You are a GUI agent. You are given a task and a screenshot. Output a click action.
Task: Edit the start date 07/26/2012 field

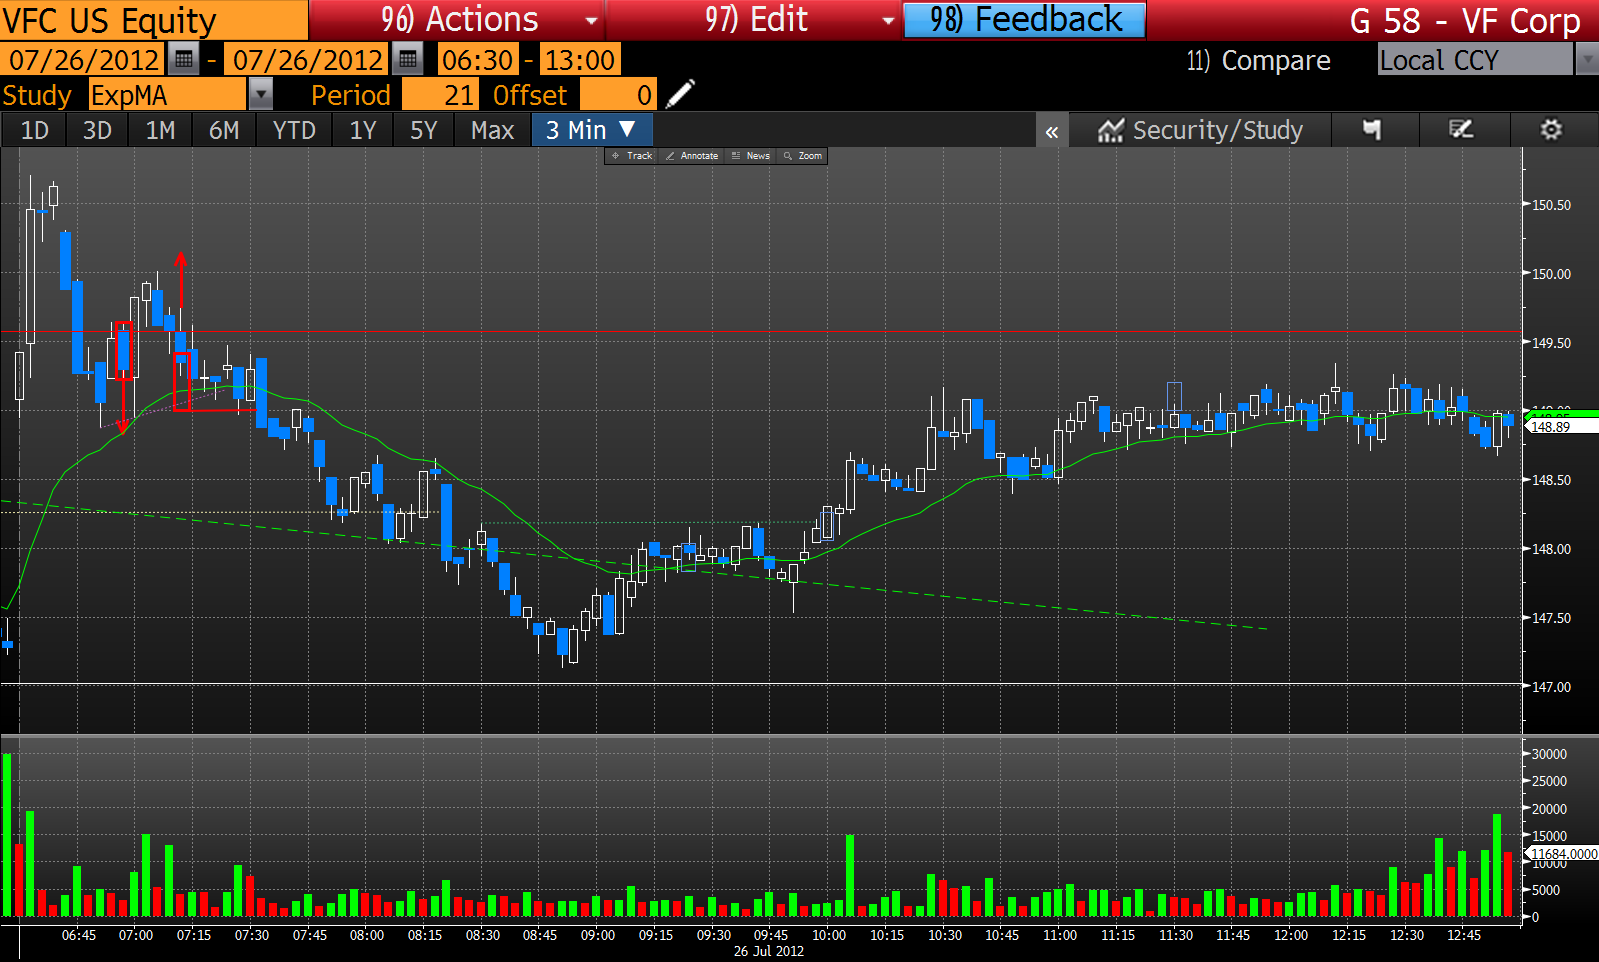tap(83, 60)
